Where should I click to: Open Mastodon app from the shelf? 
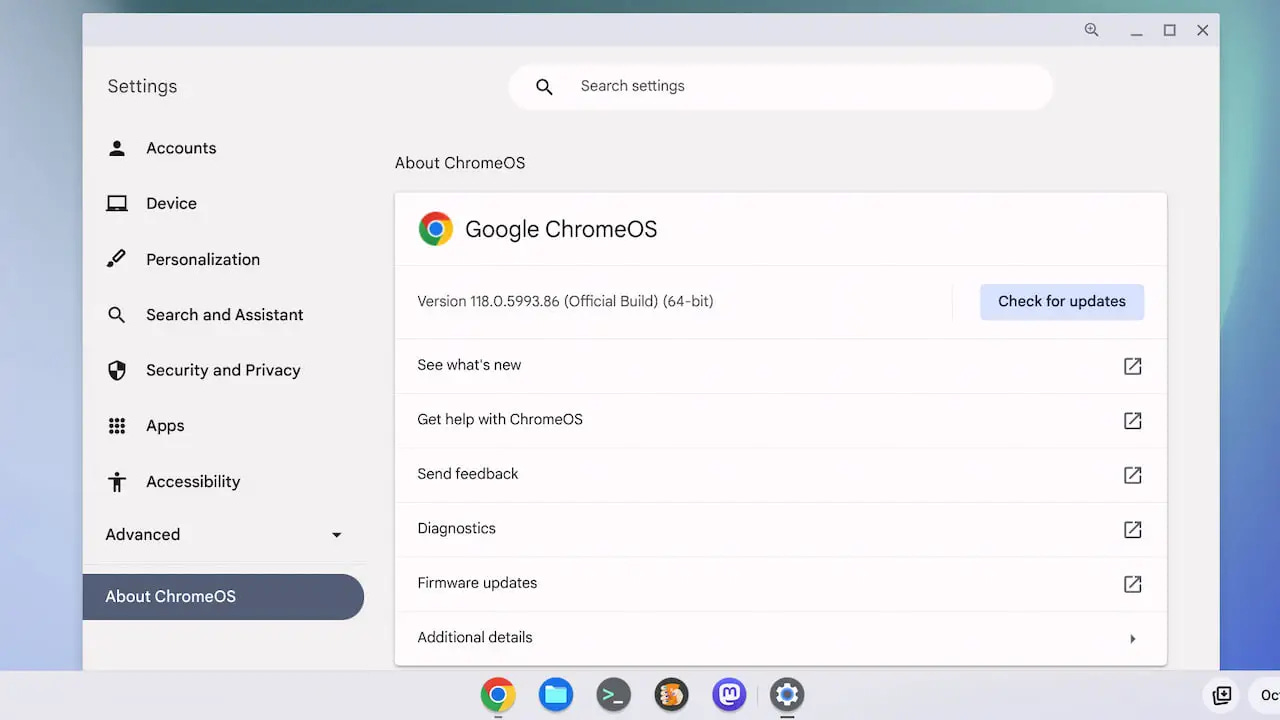tap(729, 694)
